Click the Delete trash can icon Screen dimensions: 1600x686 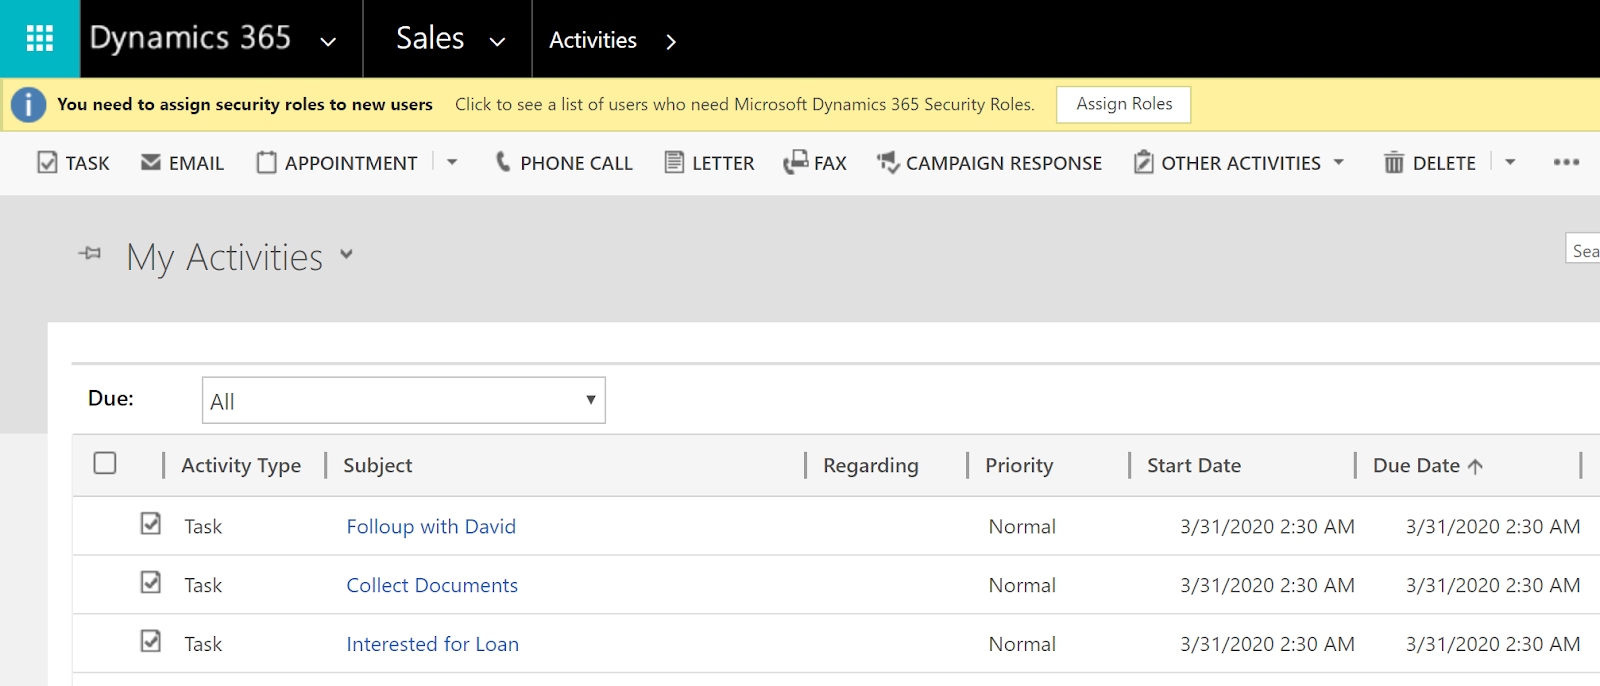click(1394, 162)
